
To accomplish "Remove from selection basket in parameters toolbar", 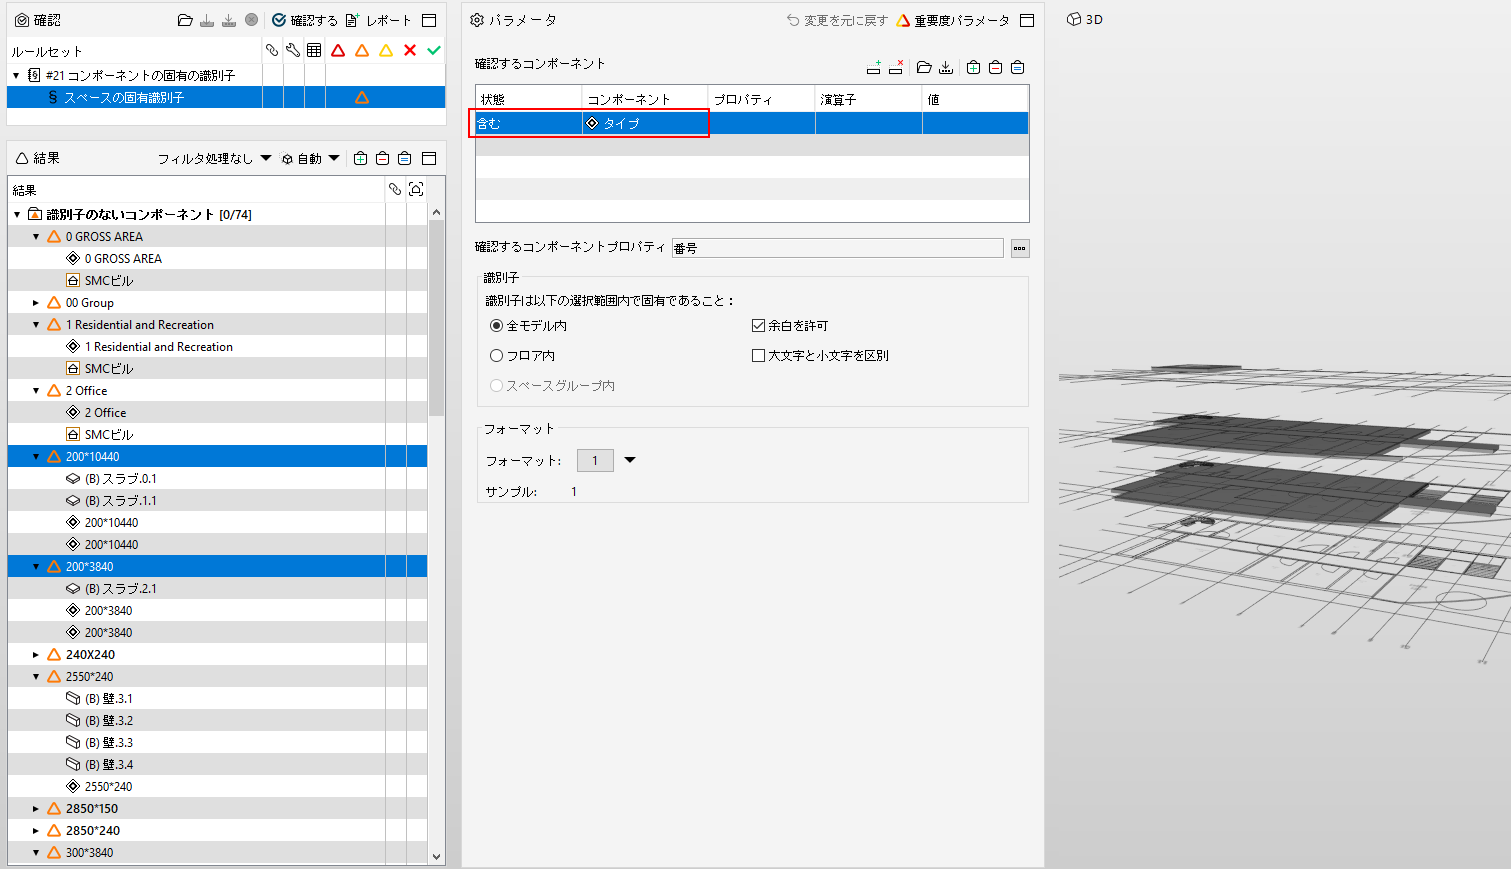I will point(995,67).
